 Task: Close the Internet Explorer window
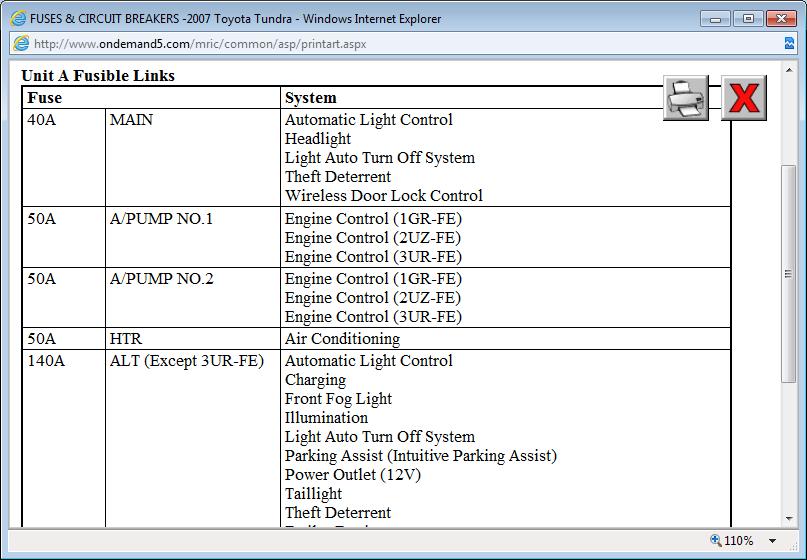point(781,18)
